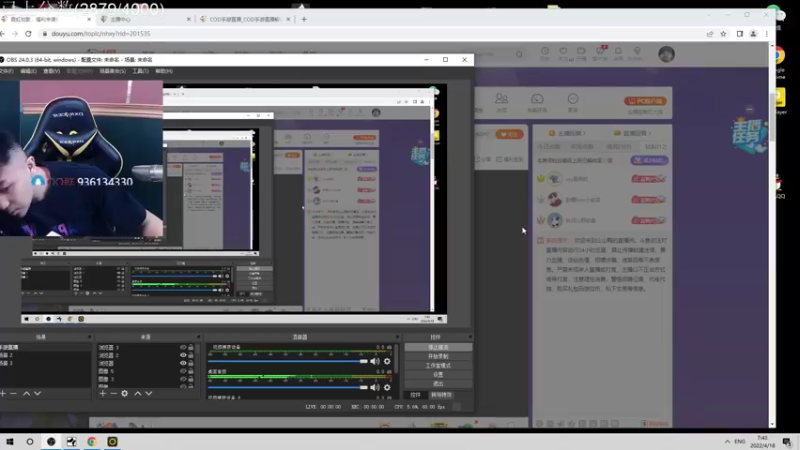Remove selected source with minus icon
Viewport: 800px width, 450px height.
pos(113,393)
